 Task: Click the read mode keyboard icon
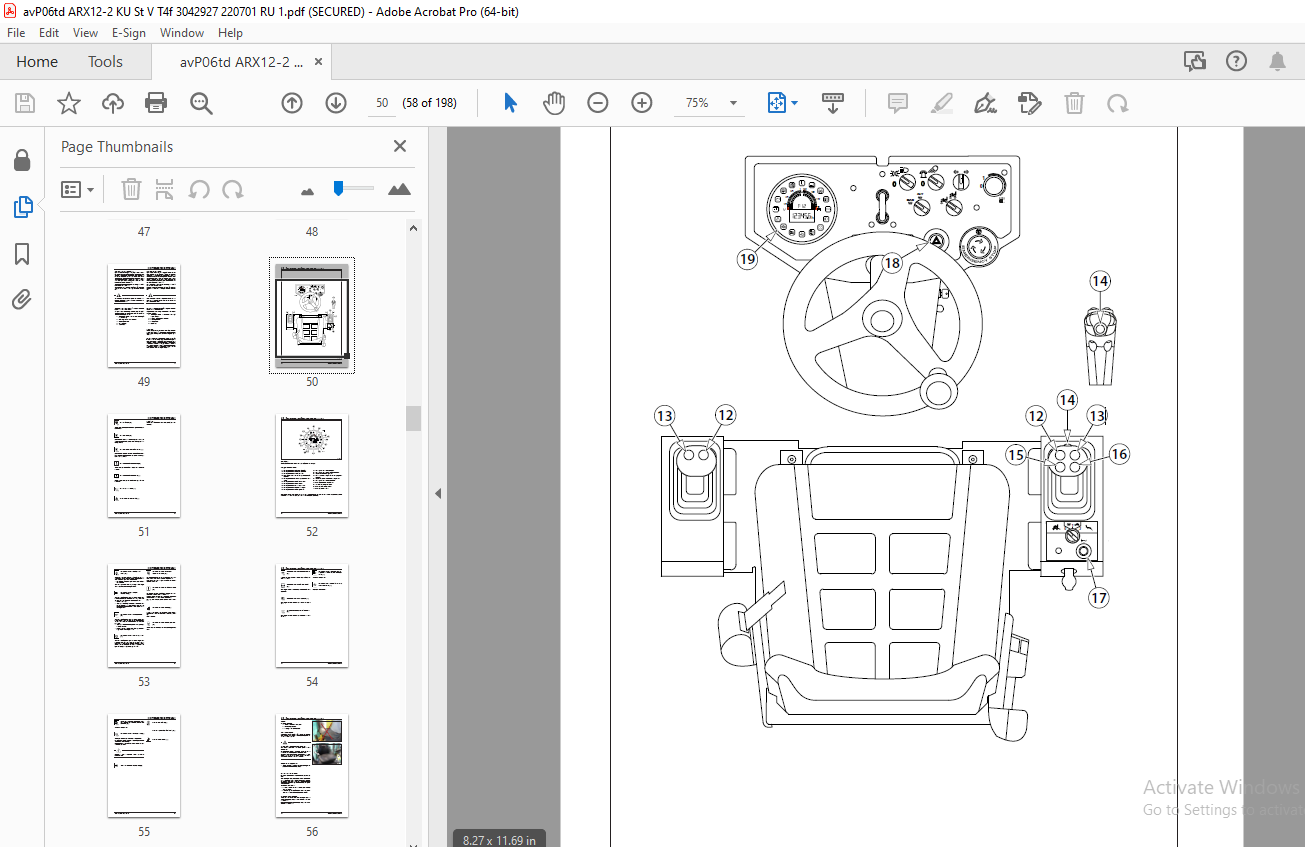(x=833, y=103)
